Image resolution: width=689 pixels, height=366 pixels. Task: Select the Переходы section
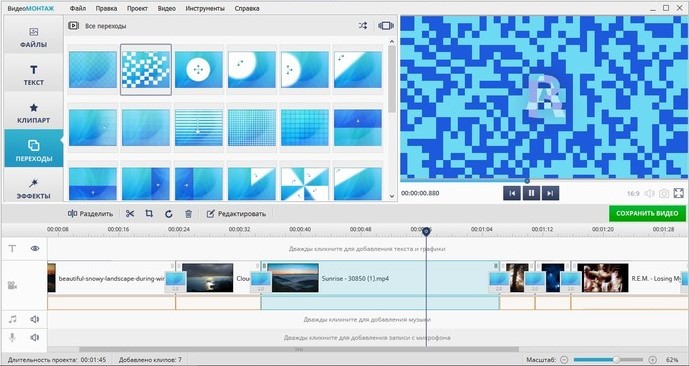click(x=33, y=149)
